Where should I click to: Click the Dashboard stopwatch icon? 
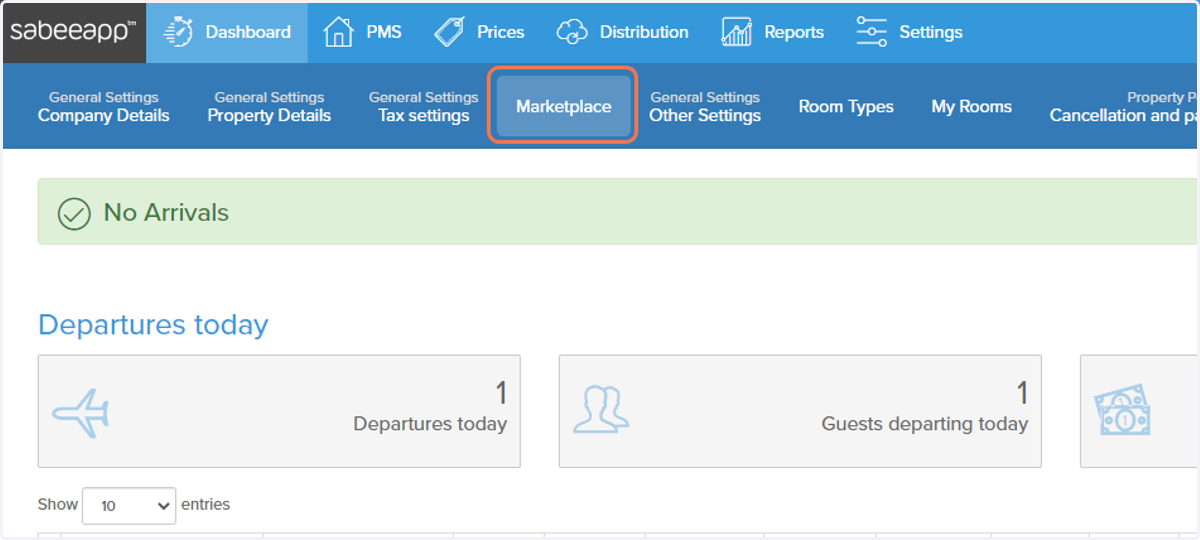coord(178,32)
